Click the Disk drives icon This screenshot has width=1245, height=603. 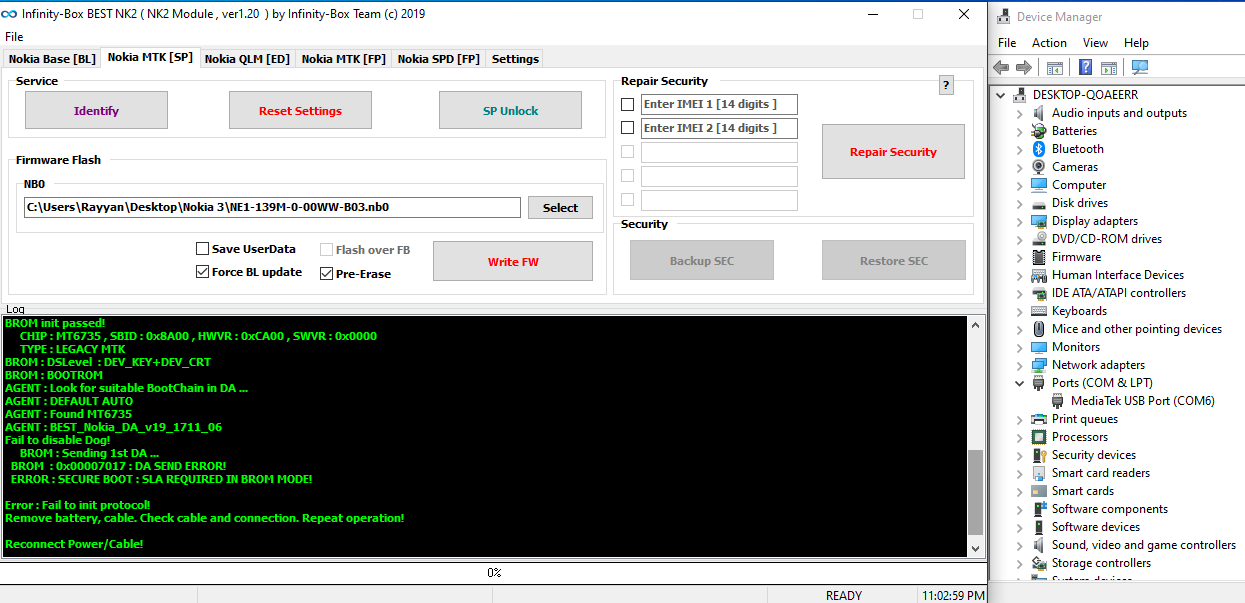tap(1039, 203)
